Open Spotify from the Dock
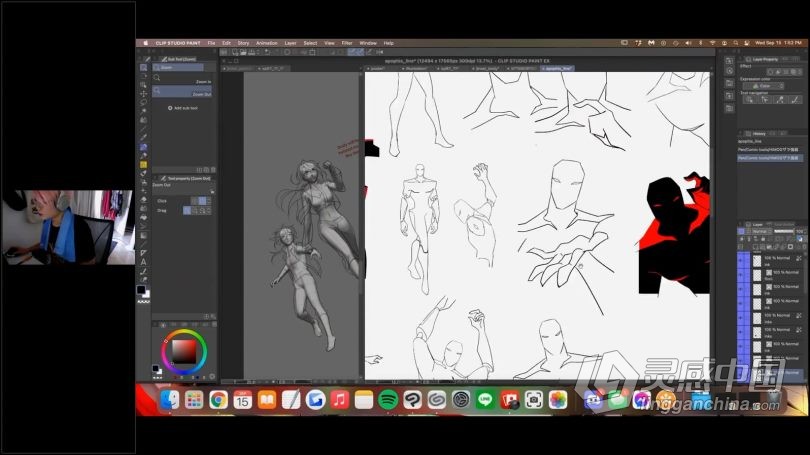This screenshot has height=455, width=810. pos(388,399)
